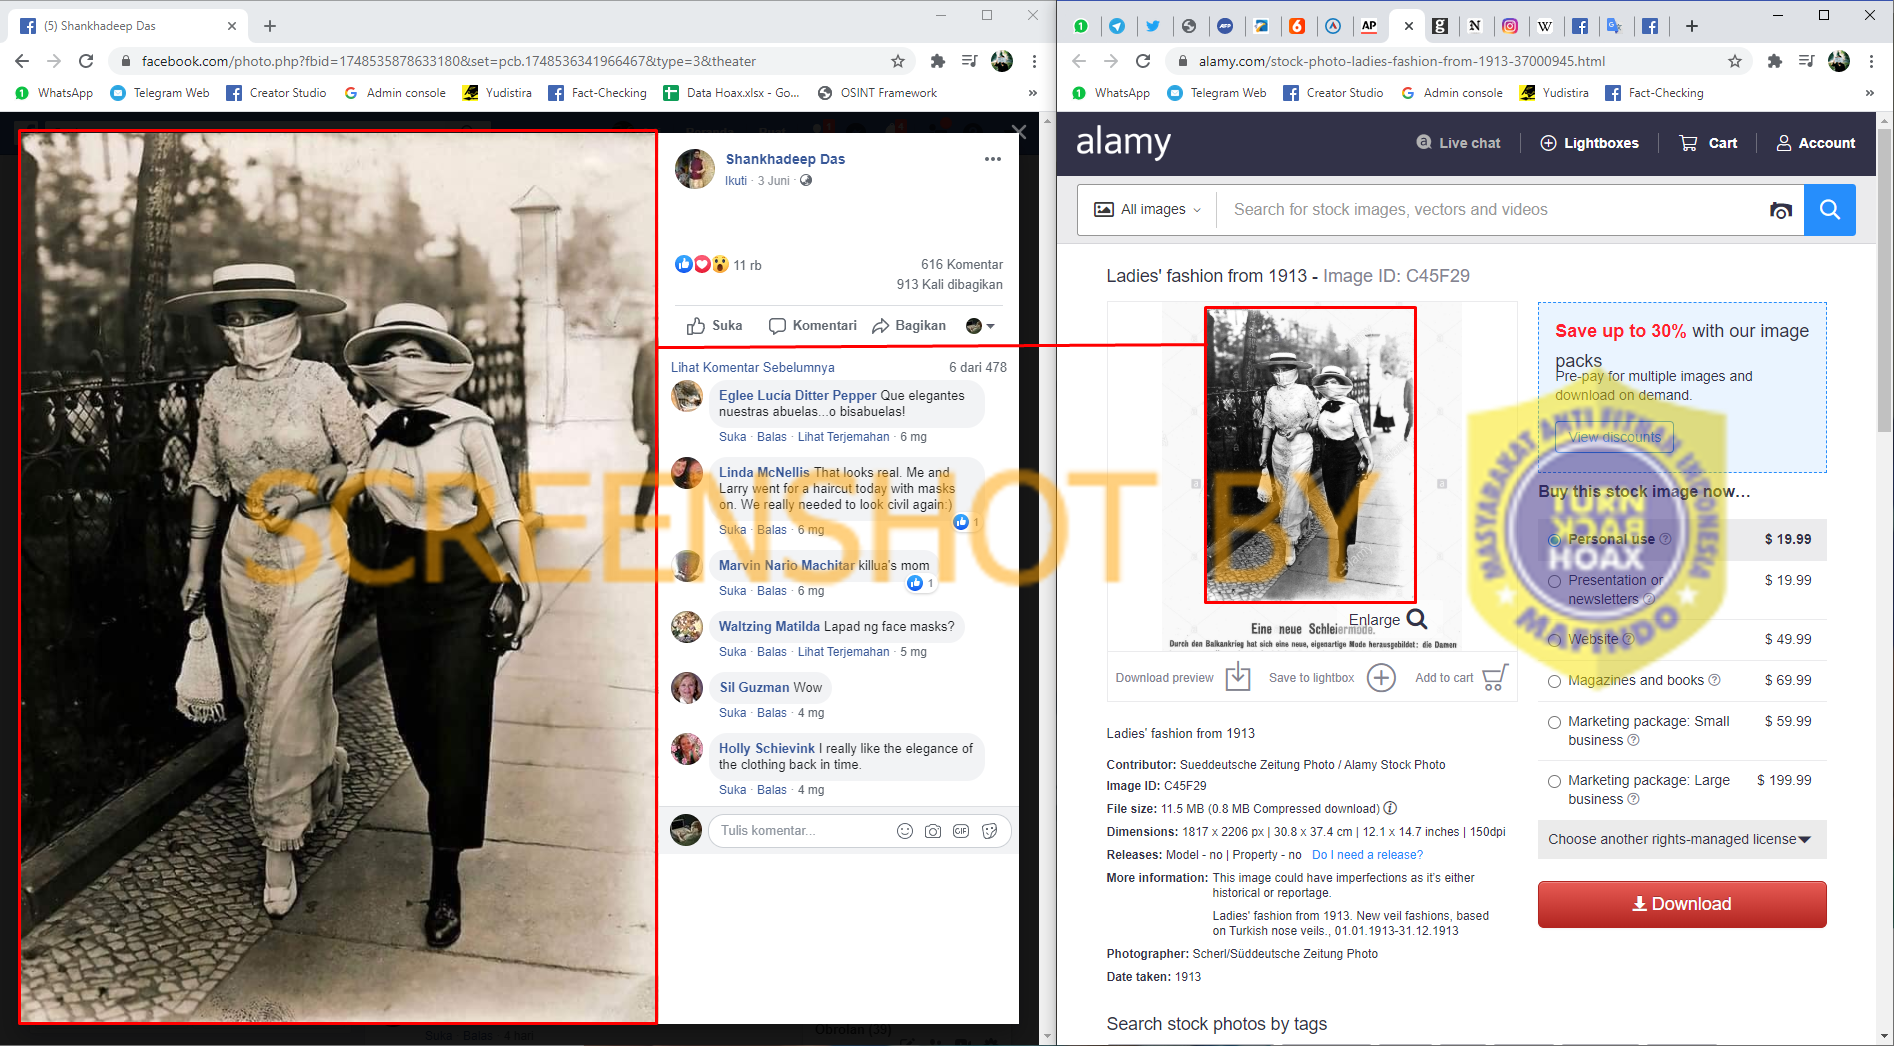The height and width of the screenshot is (1046, 1894).
Task: Switch to the Twitter tab in Alamy window
Action: pyautogui.click(x=1152, y=26)
